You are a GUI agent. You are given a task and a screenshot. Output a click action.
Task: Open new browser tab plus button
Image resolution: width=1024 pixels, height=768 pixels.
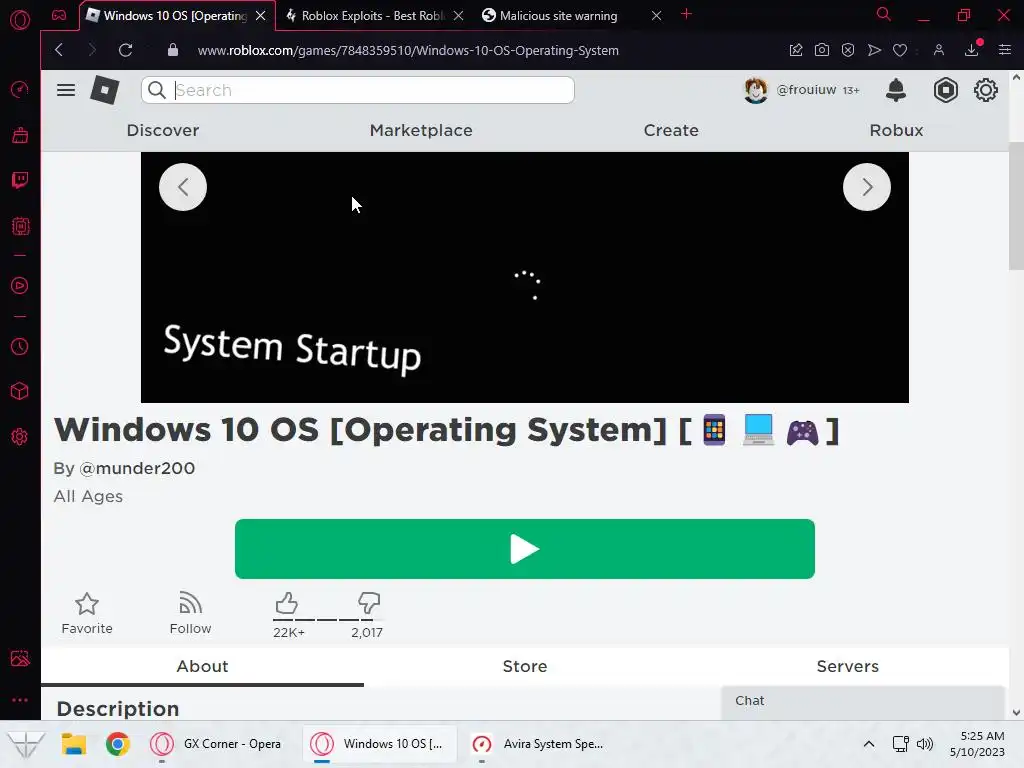click(x=686, y=14)
